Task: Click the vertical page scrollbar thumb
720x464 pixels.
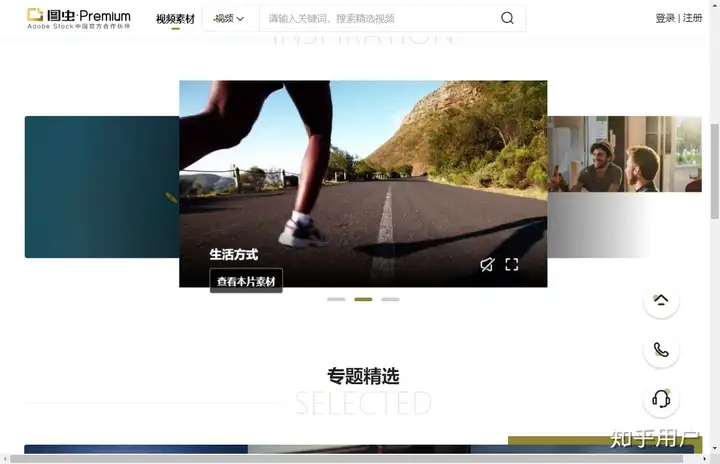Action: coord(715,171)
